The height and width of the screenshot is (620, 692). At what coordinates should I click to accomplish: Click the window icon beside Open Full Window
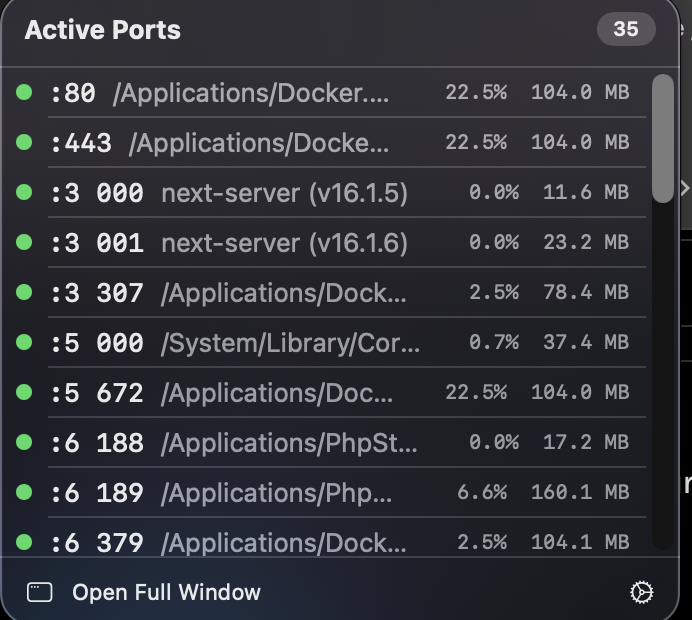(40, 592)
